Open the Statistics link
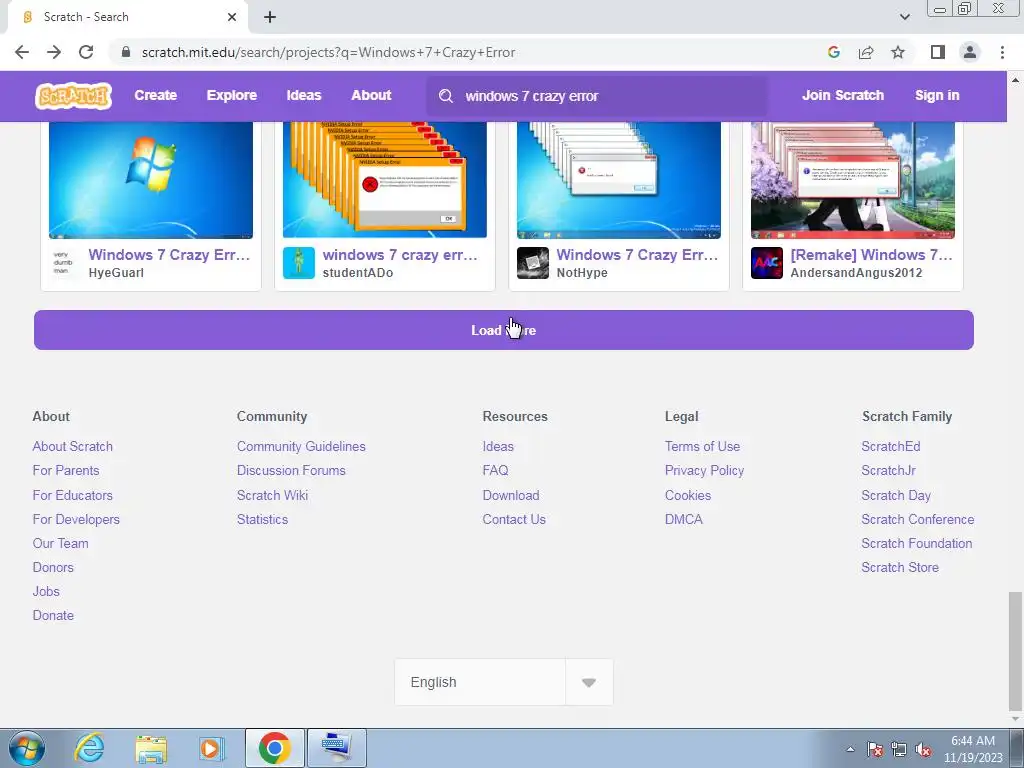 point(262,519)
